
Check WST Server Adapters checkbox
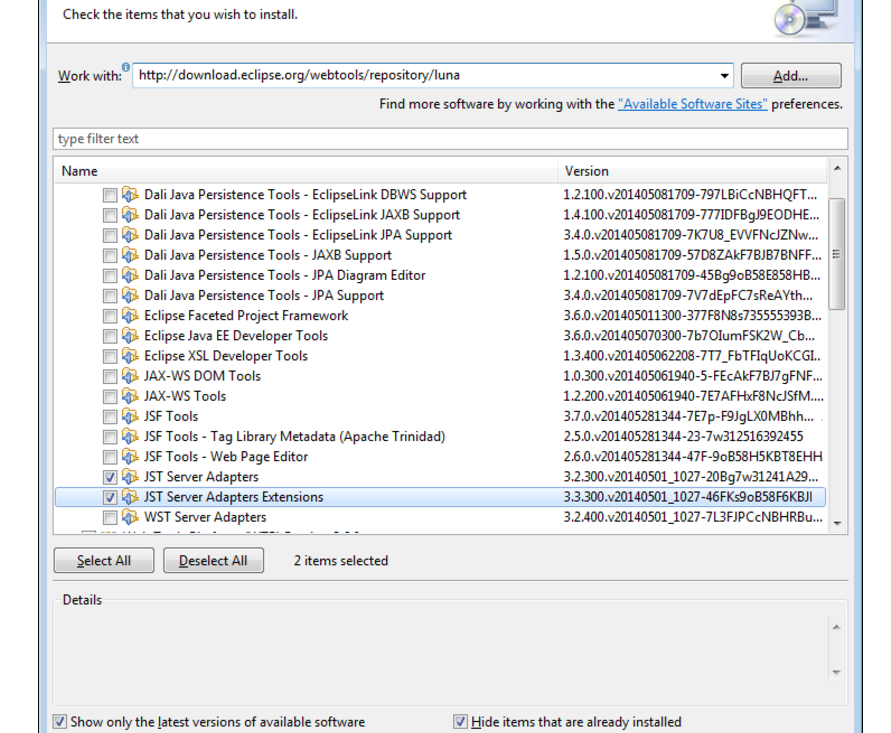[110, 518]
